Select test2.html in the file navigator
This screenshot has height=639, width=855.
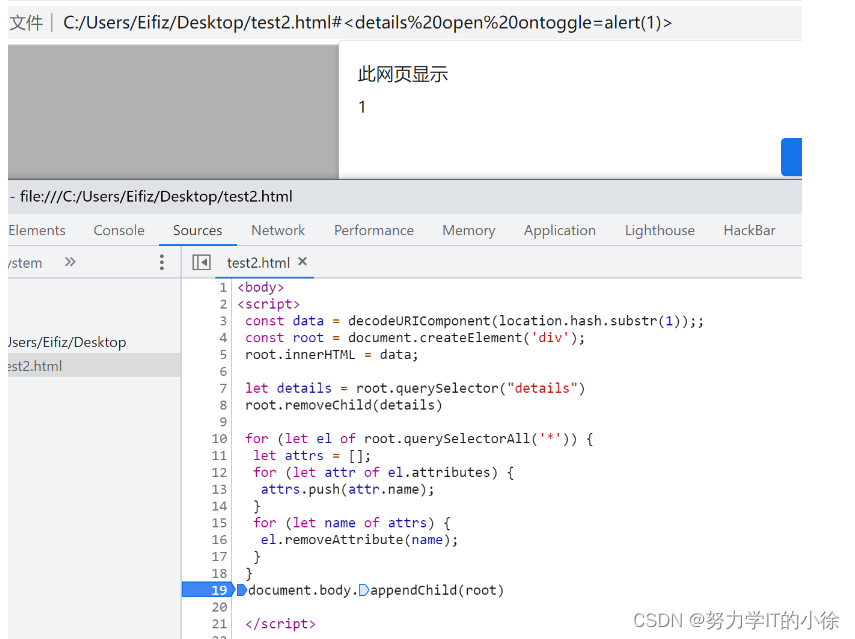[35, 366]
